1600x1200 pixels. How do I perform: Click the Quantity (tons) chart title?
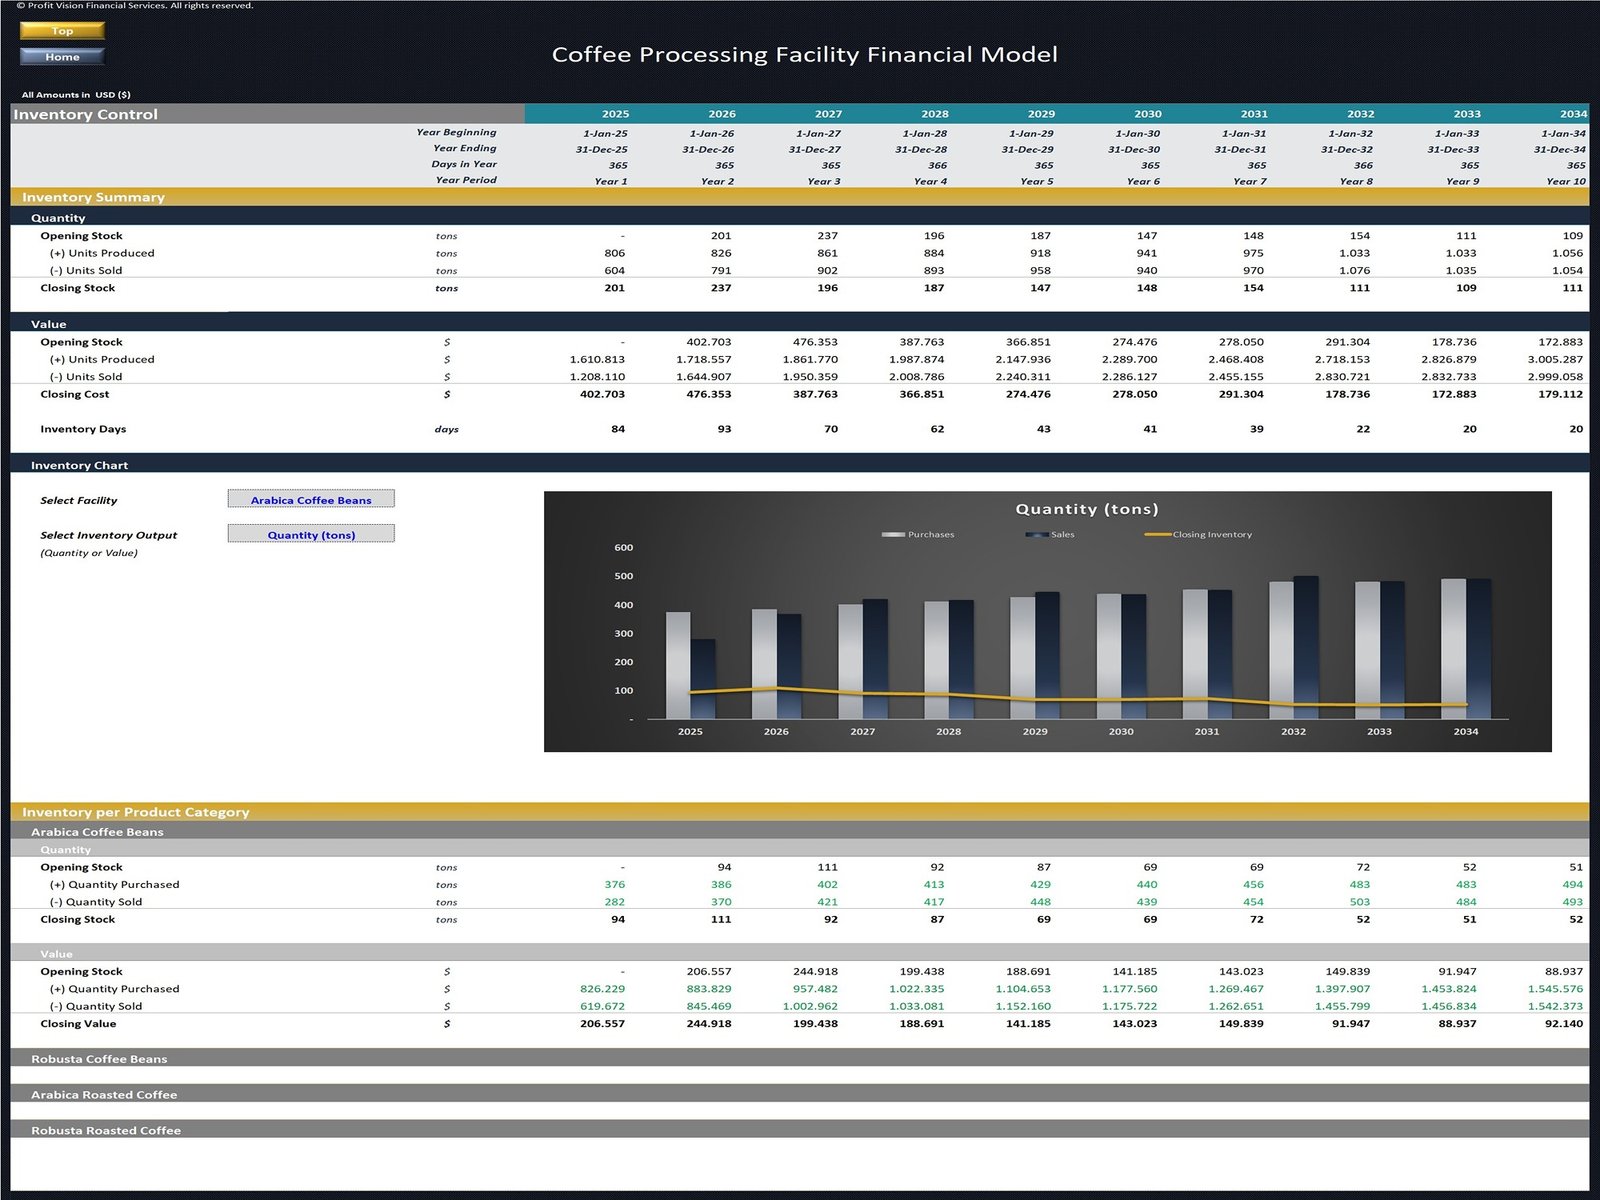tap(1088, 508)
